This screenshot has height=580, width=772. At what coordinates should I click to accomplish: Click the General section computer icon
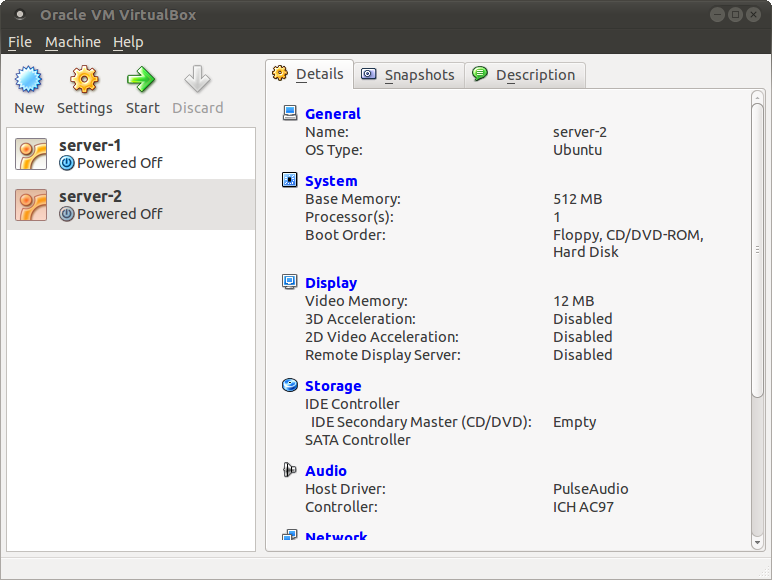coord(290,113)
